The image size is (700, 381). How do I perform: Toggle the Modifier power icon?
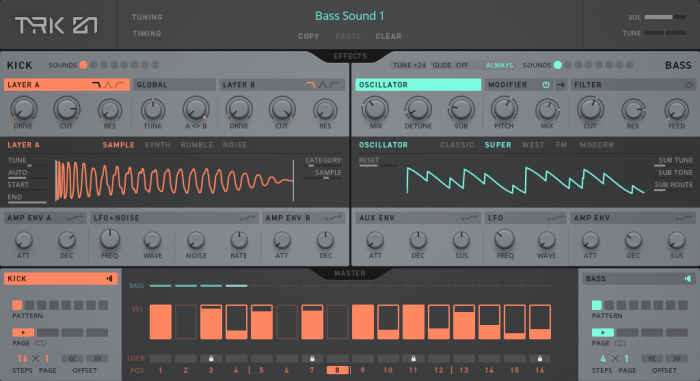[x=546, y=85]
